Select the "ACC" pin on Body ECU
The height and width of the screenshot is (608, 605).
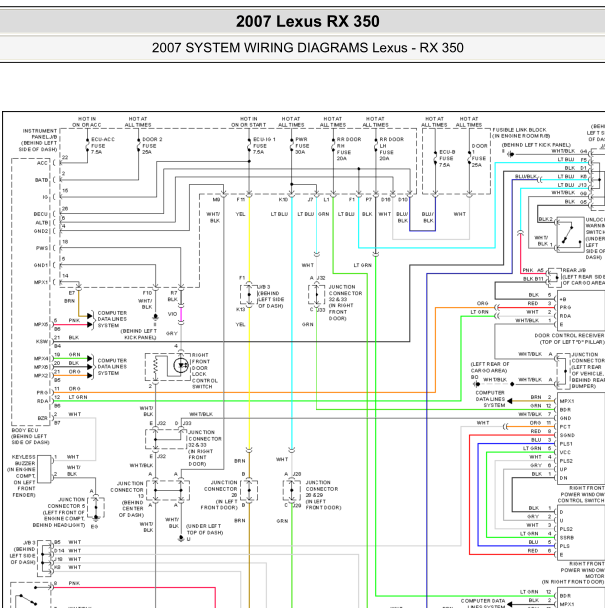point(42,163)
